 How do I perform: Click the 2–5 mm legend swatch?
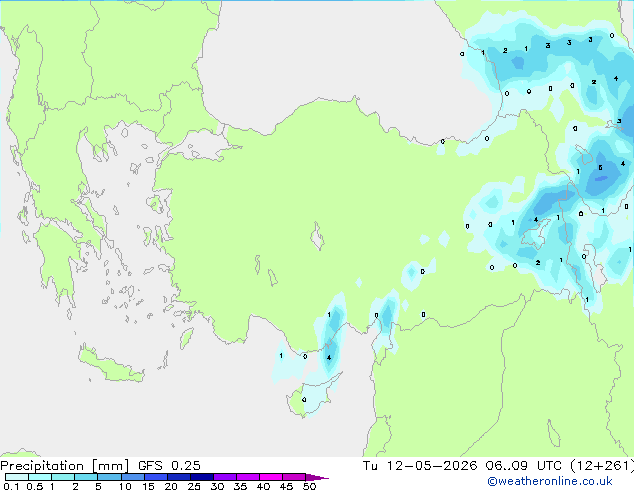click(x=86, y=477)
